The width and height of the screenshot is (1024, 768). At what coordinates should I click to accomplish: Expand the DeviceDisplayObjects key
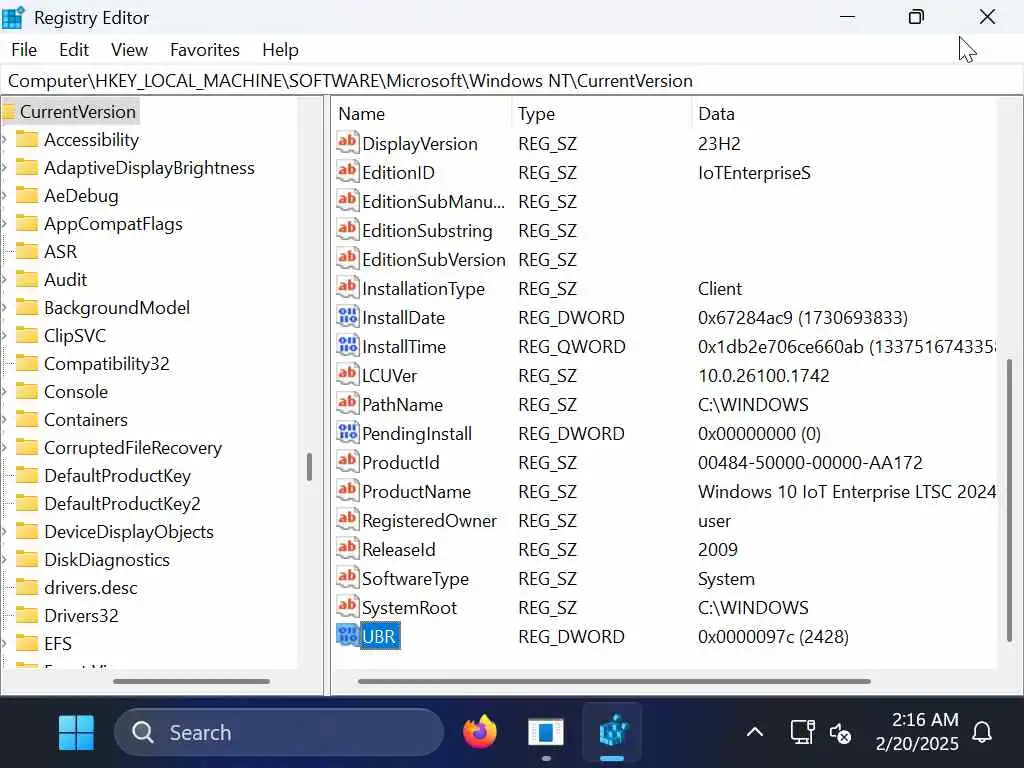pyautogui.click(x=5, y=532)
